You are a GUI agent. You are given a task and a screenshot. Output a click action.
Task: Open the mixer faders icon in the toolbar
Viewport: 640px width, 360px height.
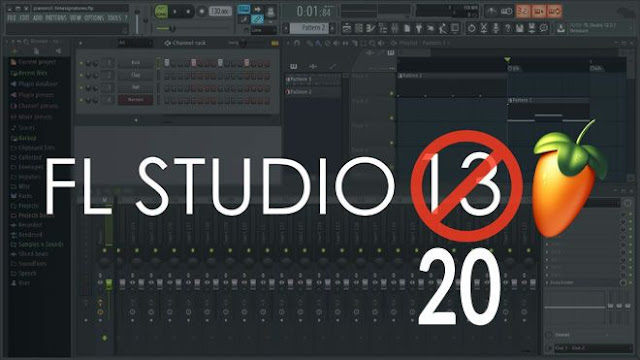(395, 28)
